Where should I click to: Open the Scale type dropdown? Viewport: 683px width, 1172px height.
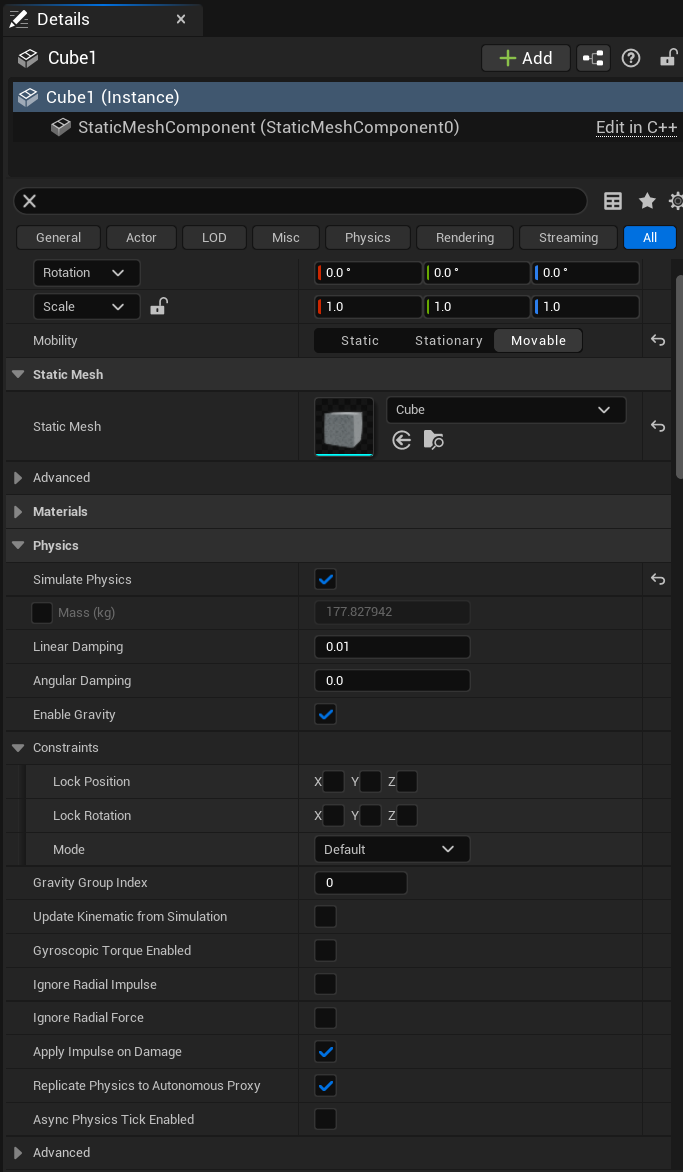click(87, 306)
